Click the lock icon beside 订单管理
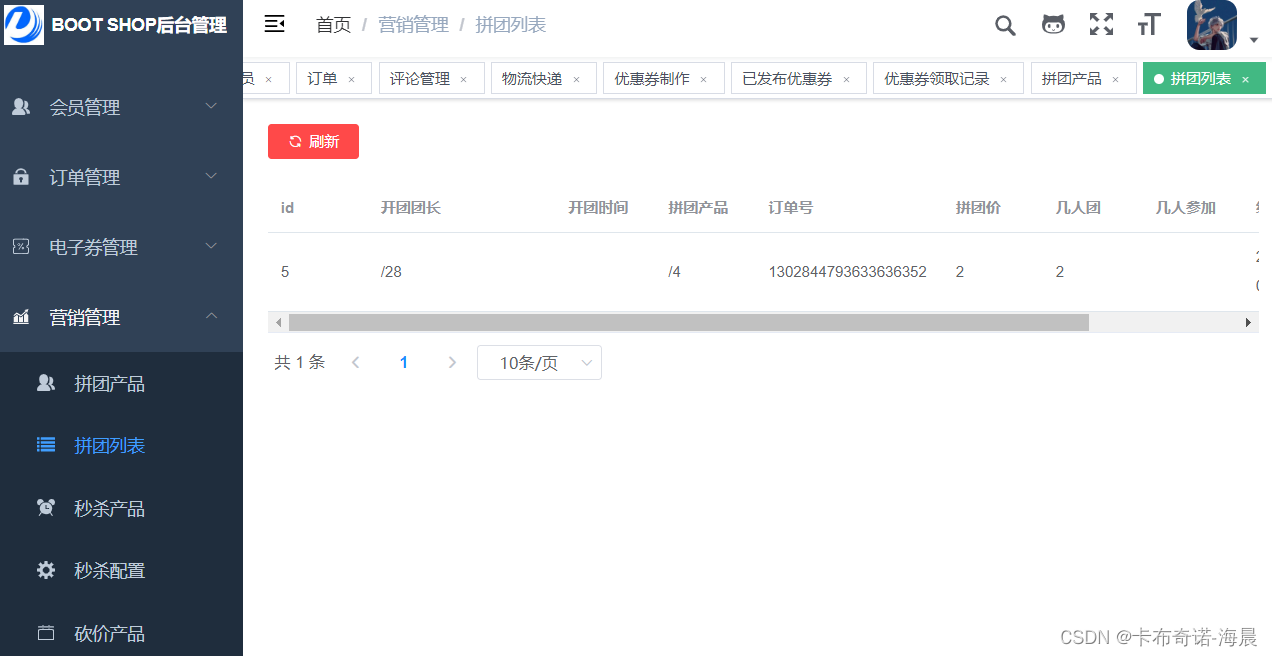The width and height of the screenshot is (1272, 656). point(22,177)
